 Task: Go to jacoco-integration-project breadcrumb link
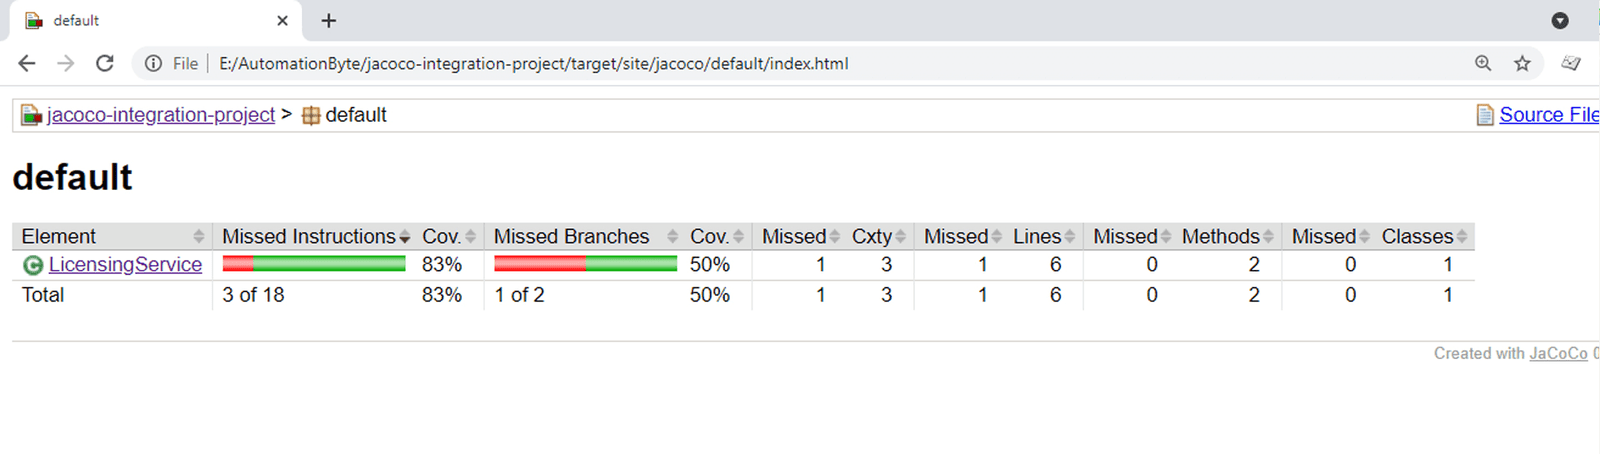click(160, 115)
